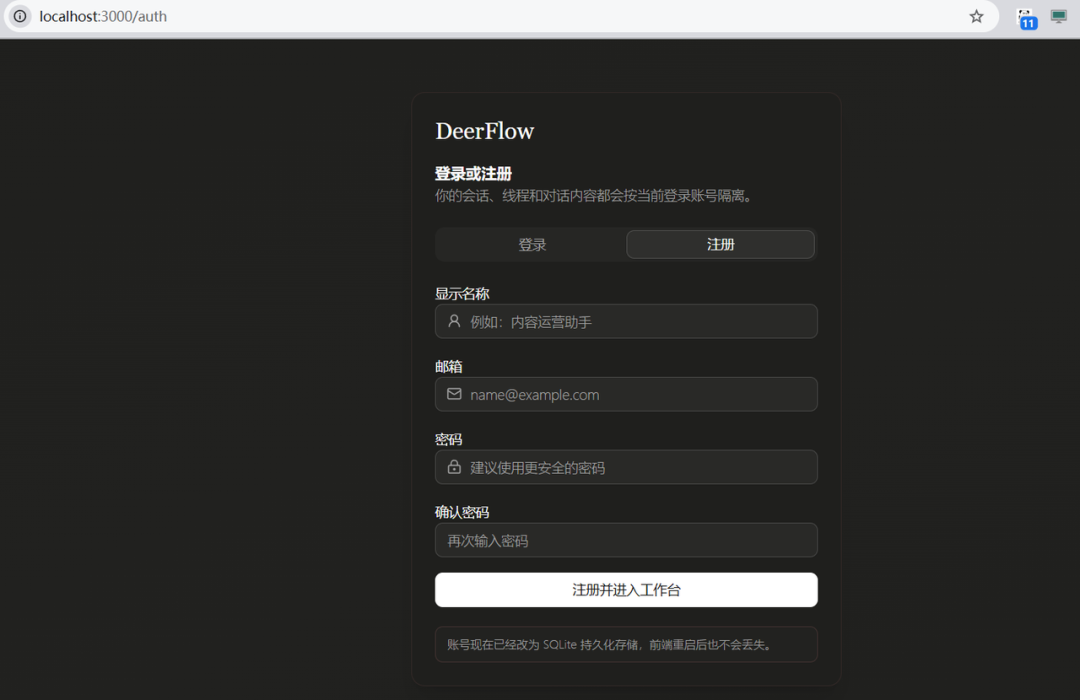Viewport: 1080px width, 700px height.
Task: Click the DeerFlow title text
Action: click(x=485, y=131)
